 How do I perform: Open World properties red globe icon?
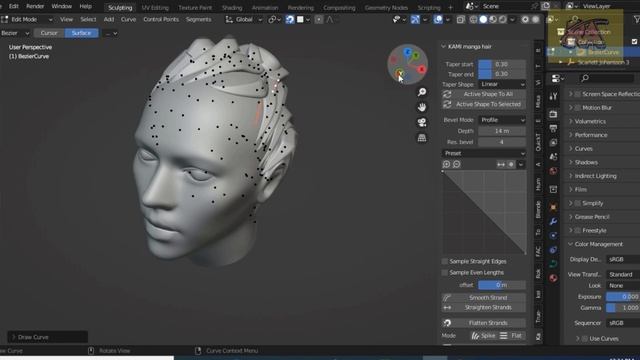pyautogui.click(x=553, y=171)
